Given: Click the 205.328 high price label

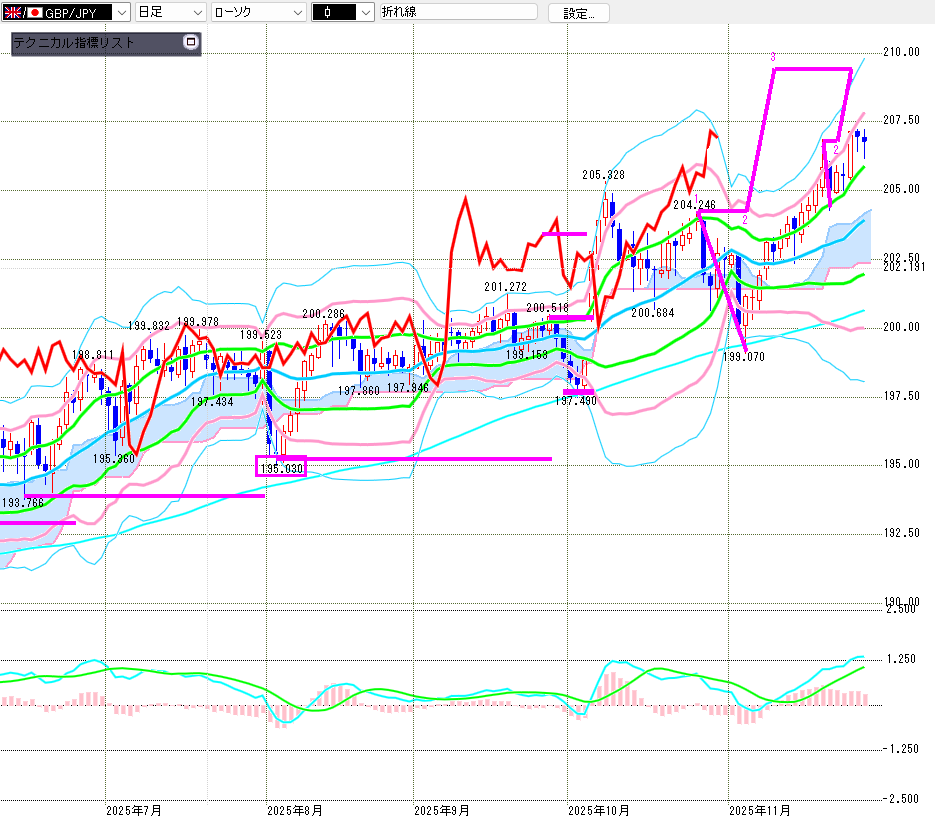Looking at the screenshot, I should tap(603, 175).
